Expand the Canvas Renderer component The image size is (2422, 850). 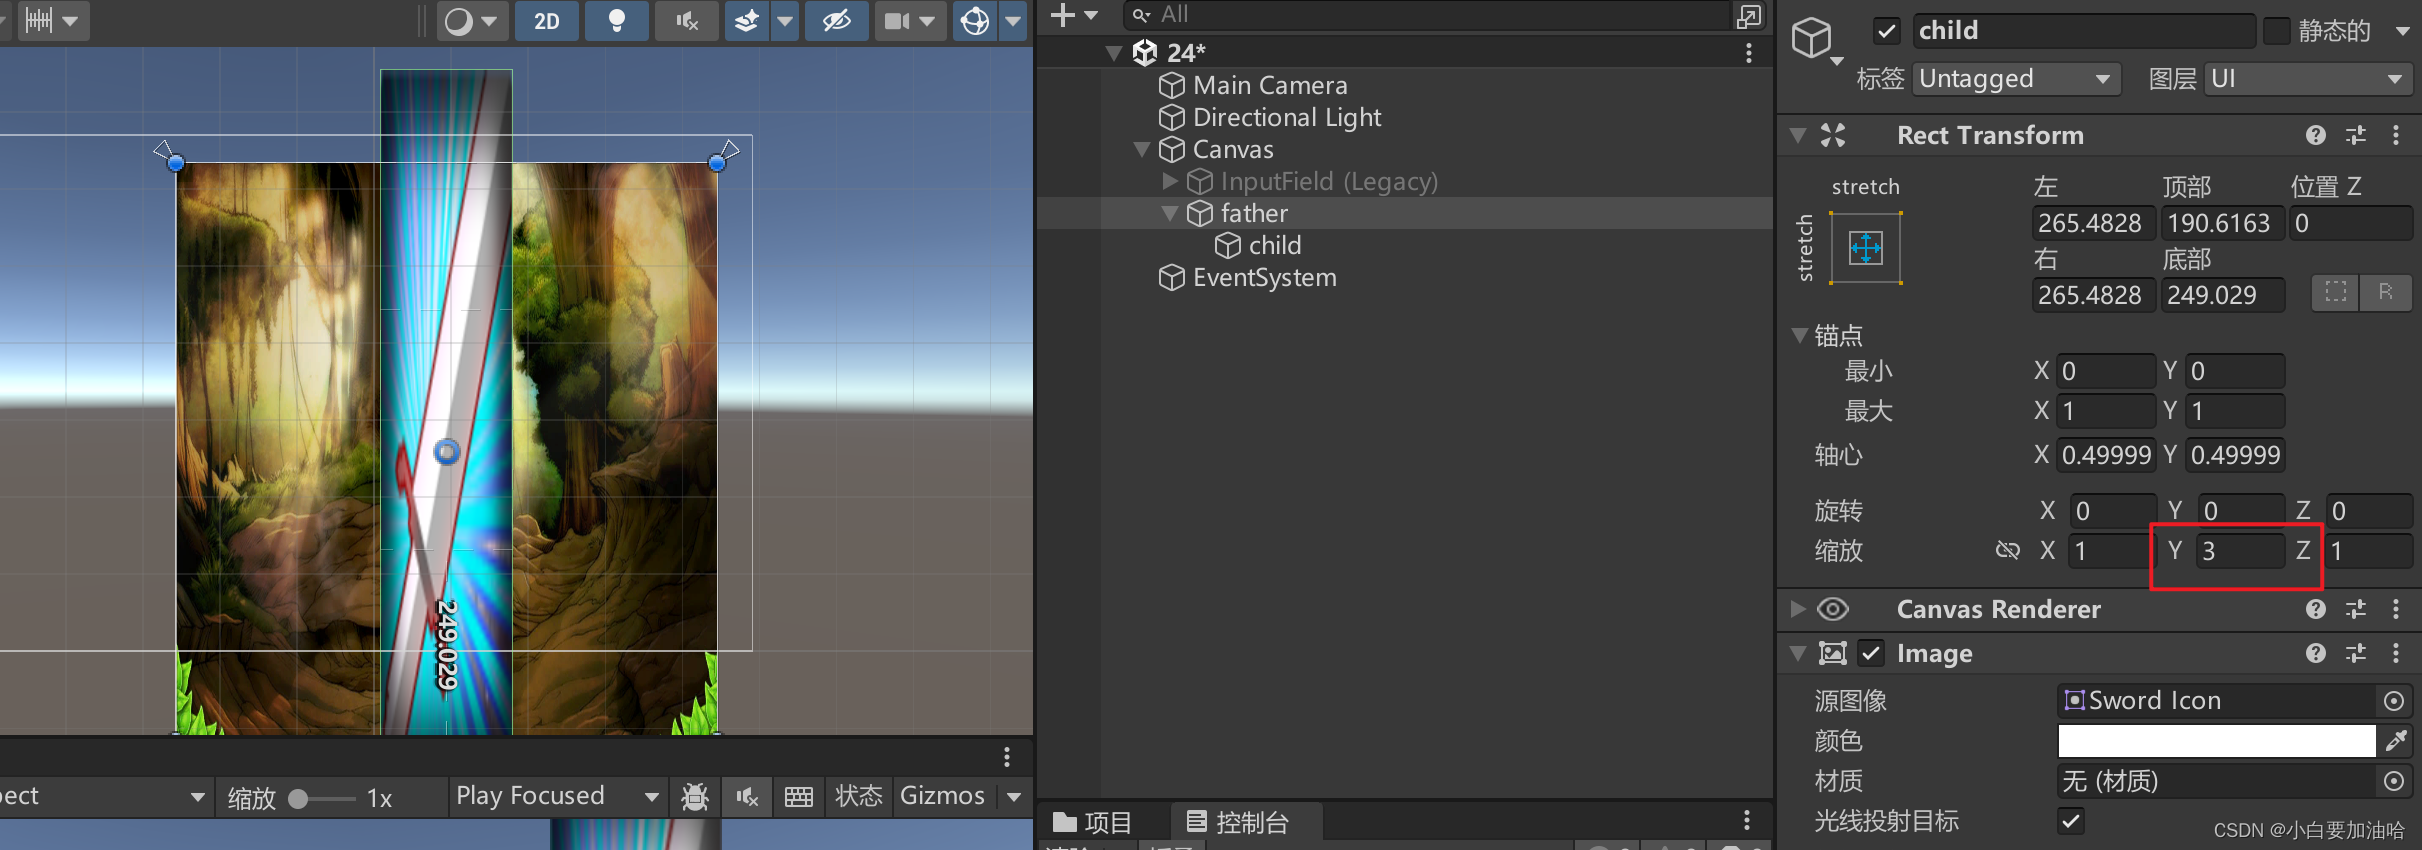point(1798,609)
